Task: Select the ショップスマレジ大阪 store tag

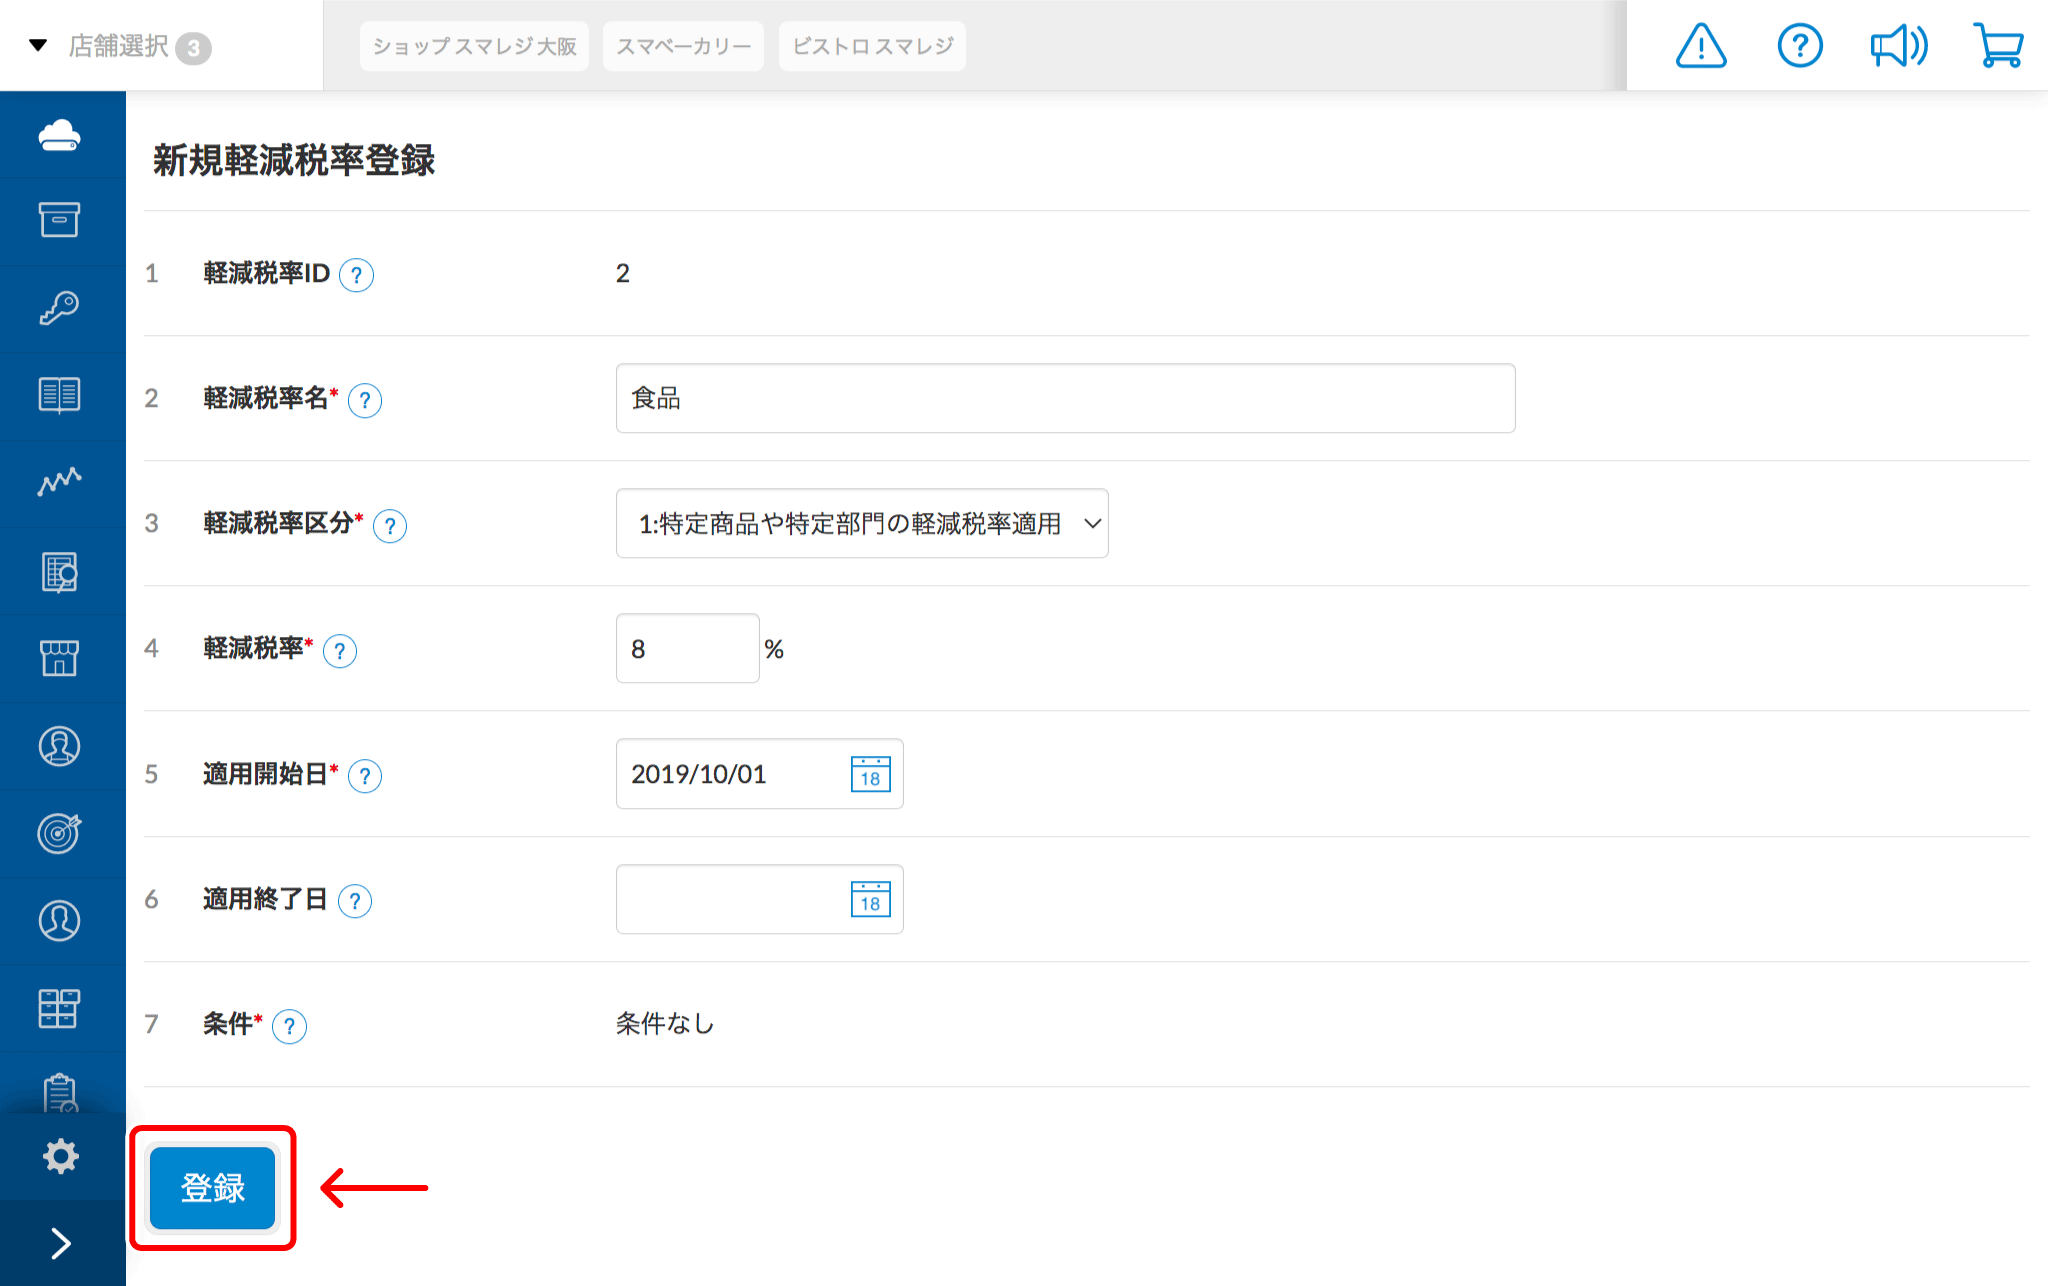Action: 474,46
